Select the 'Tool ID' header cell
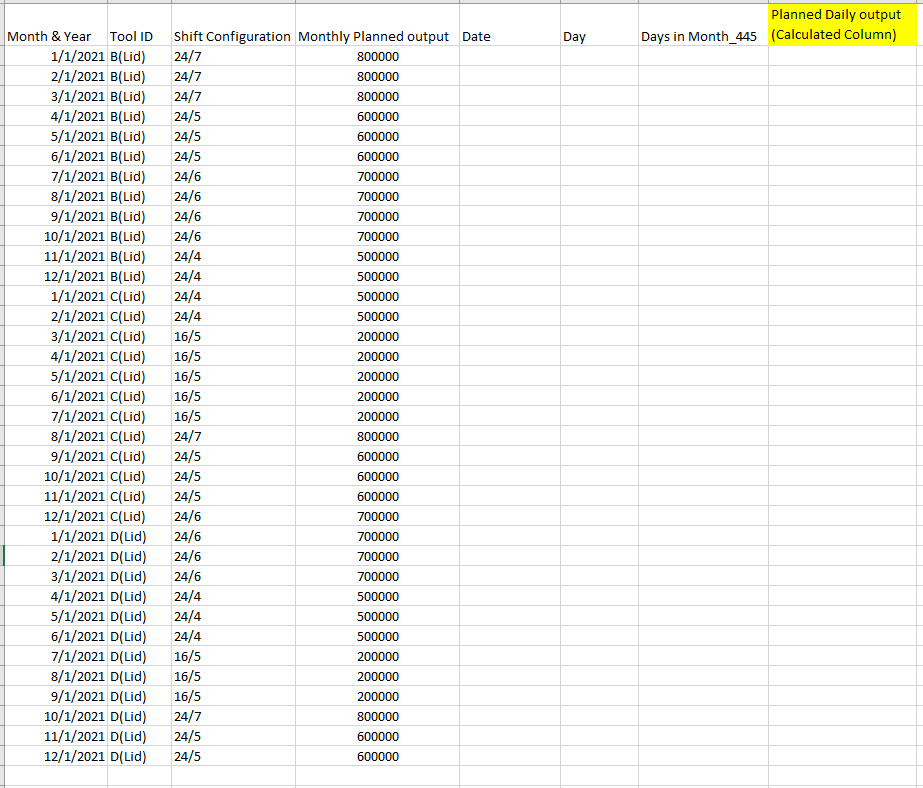 (x=140, y=25)
